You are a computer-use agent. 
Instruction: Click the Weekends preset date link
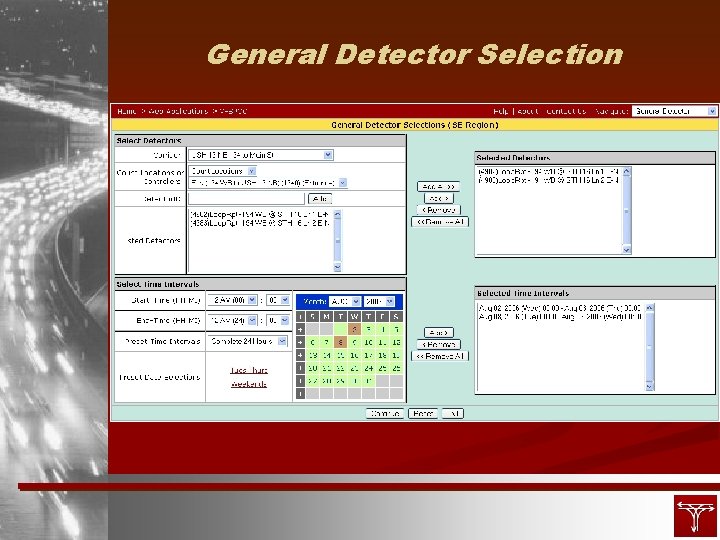249,384
